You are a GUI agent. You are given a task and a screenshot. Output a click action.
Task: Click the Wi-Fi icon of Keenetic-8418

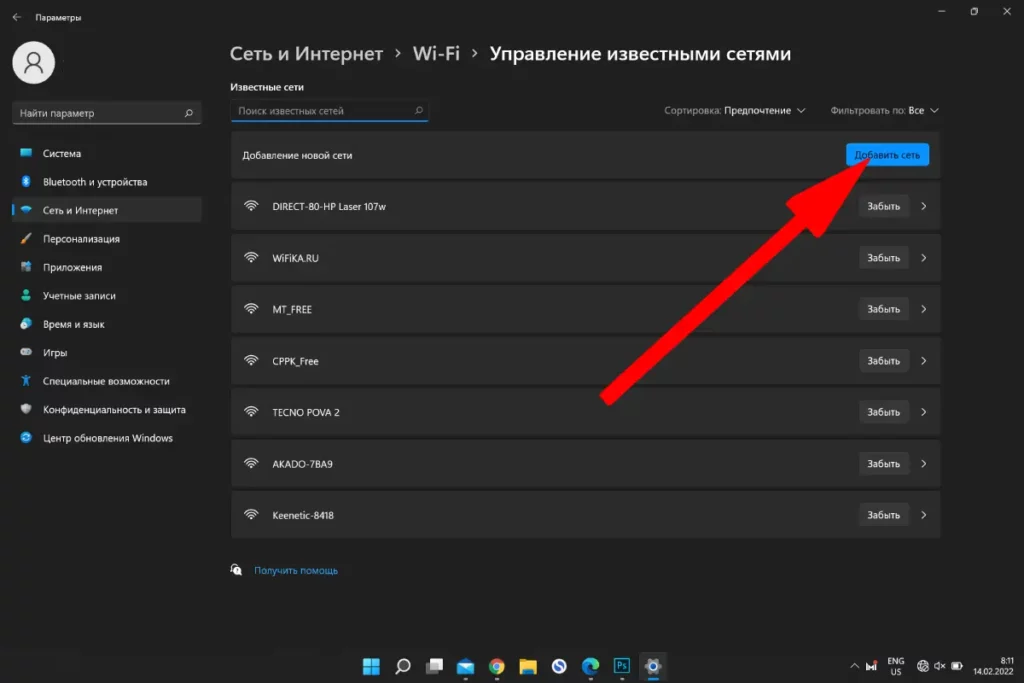click(251, 515)
